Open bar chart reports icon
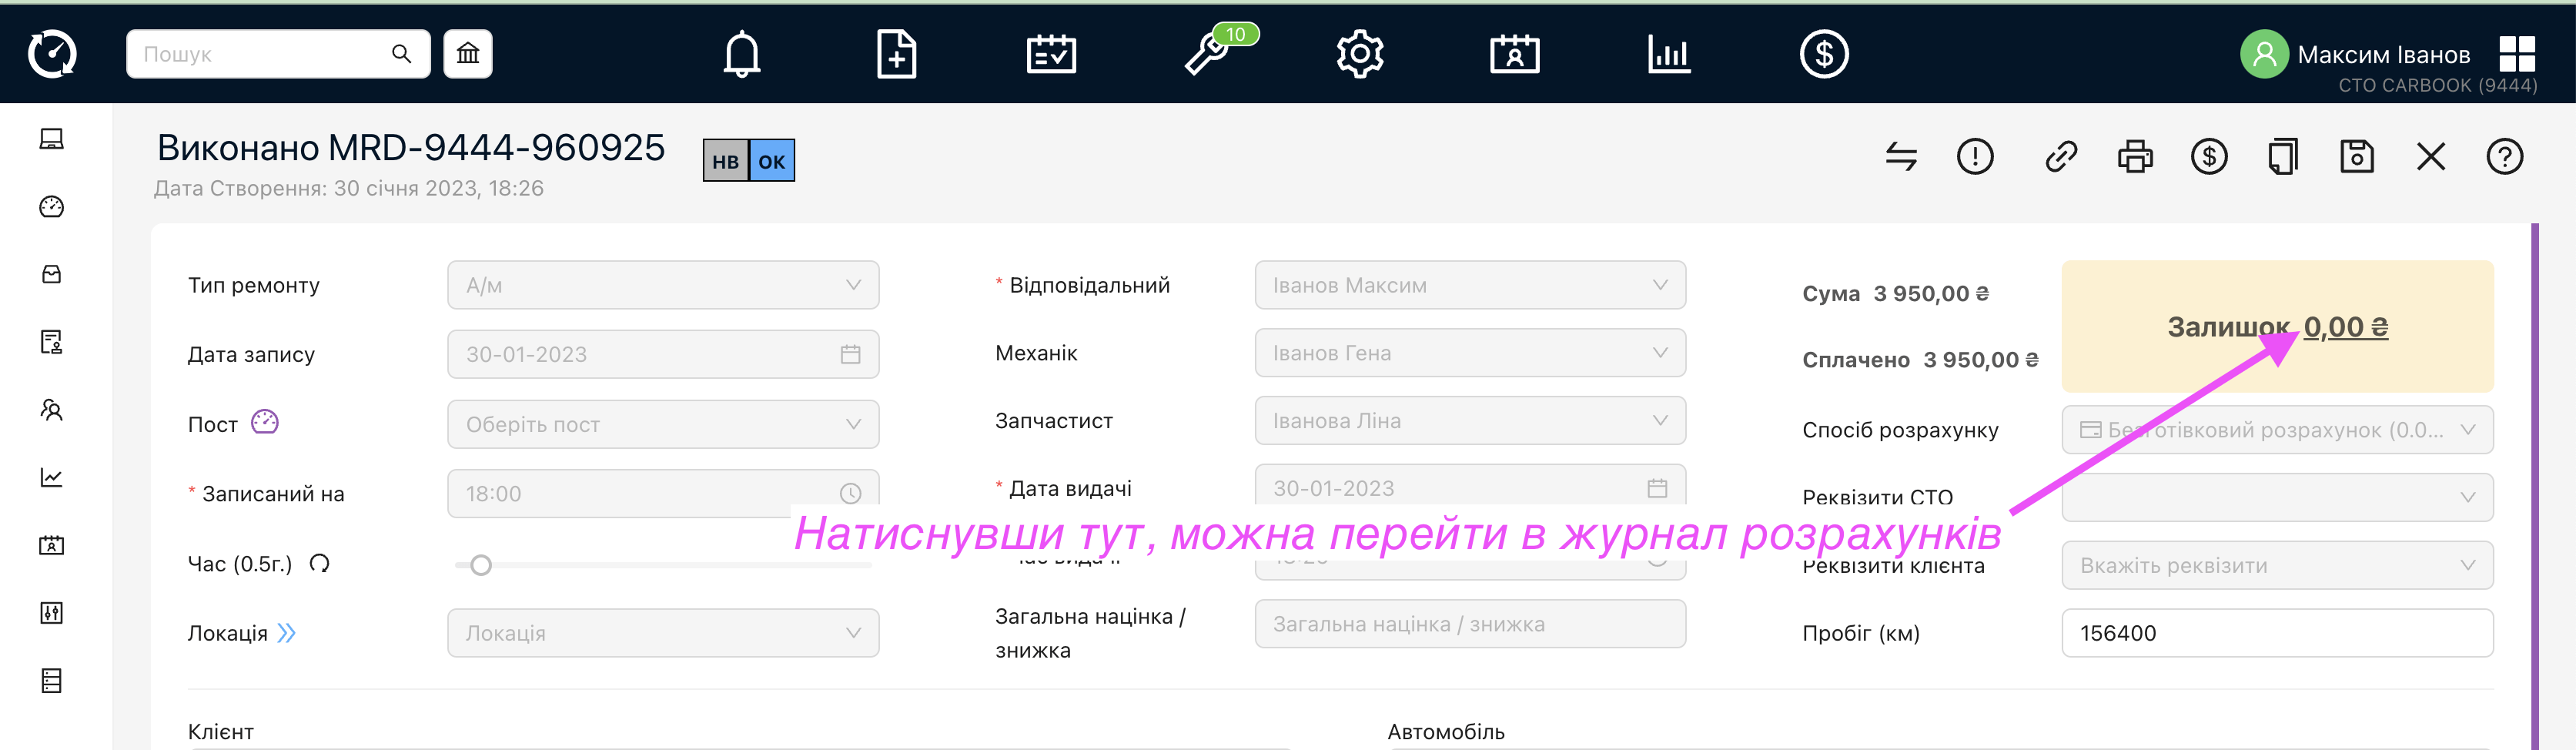This screenshot has height=750, width=2576. [1669, 54]
